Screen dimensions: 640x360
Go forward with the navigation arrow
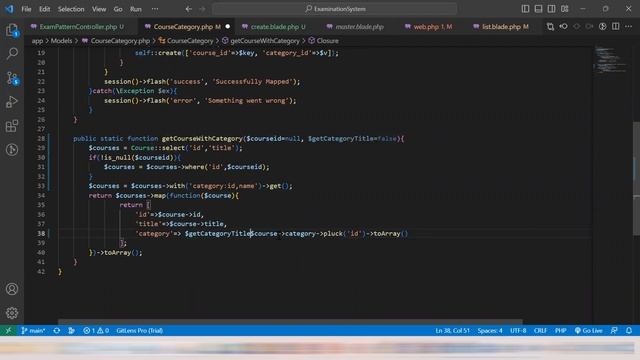[x=202, y=9]
